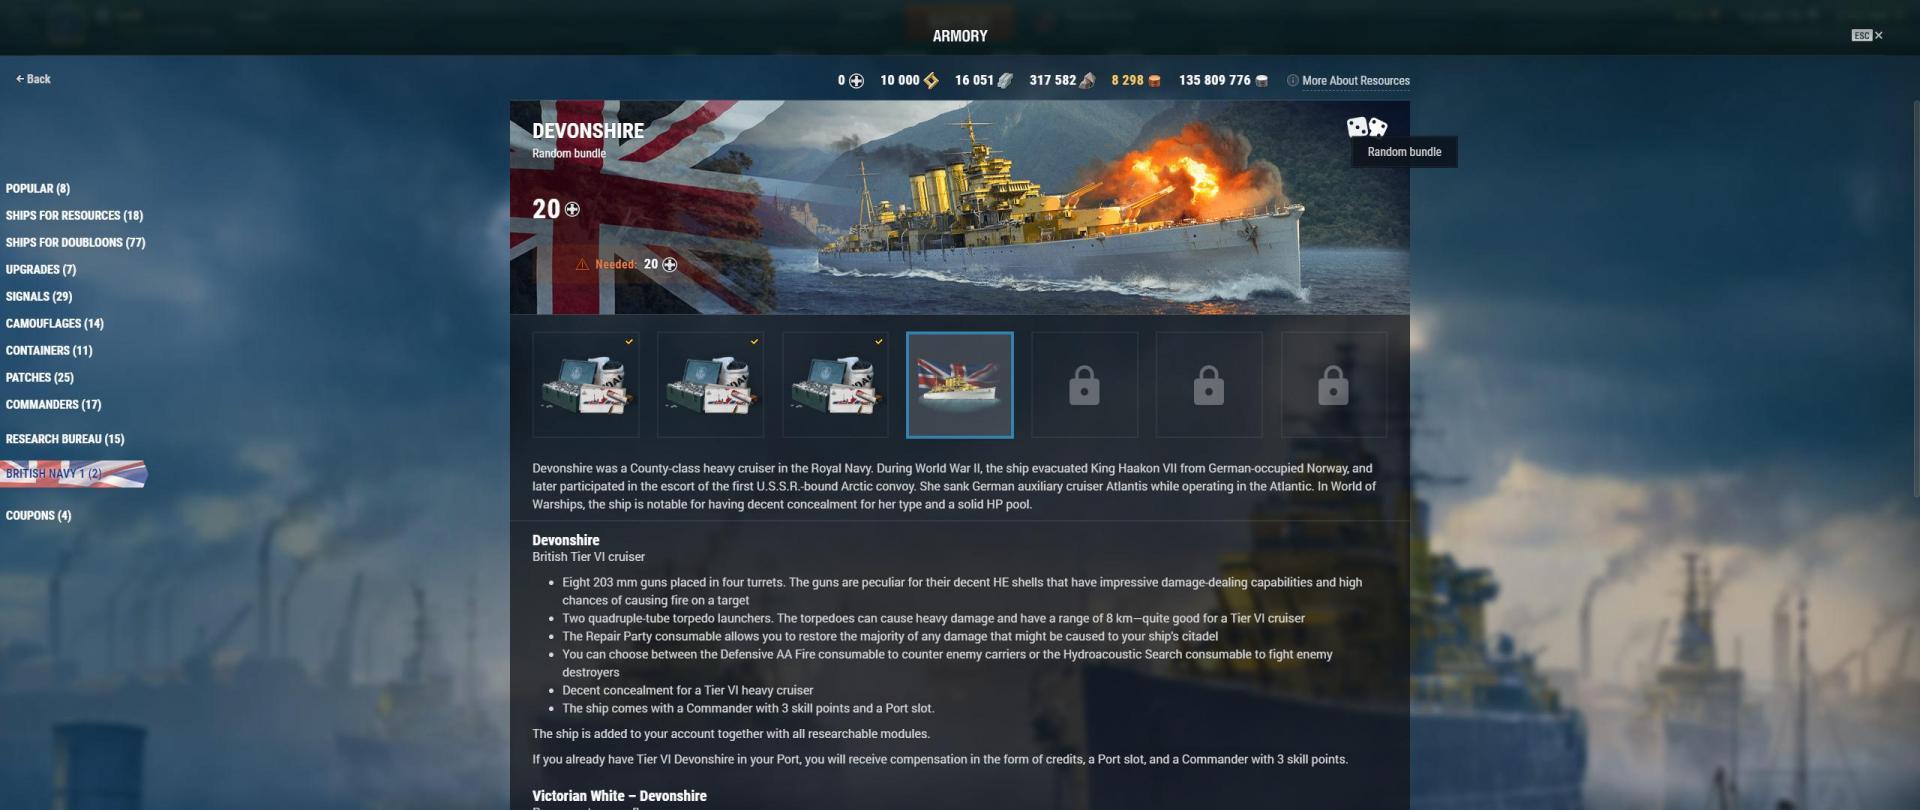The height and width of the screenshot is (810, 1920).
Task: Click the Research Points icon beside 10 000
Action: point(931,81)
